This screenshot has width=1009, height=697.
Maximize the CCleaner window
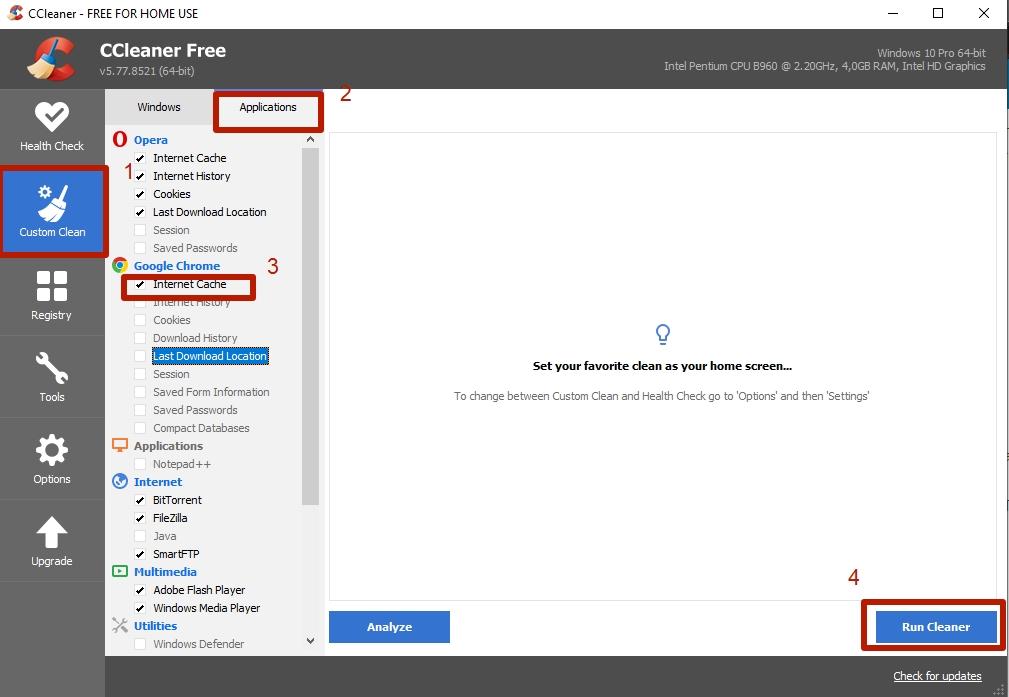(938, 14)
